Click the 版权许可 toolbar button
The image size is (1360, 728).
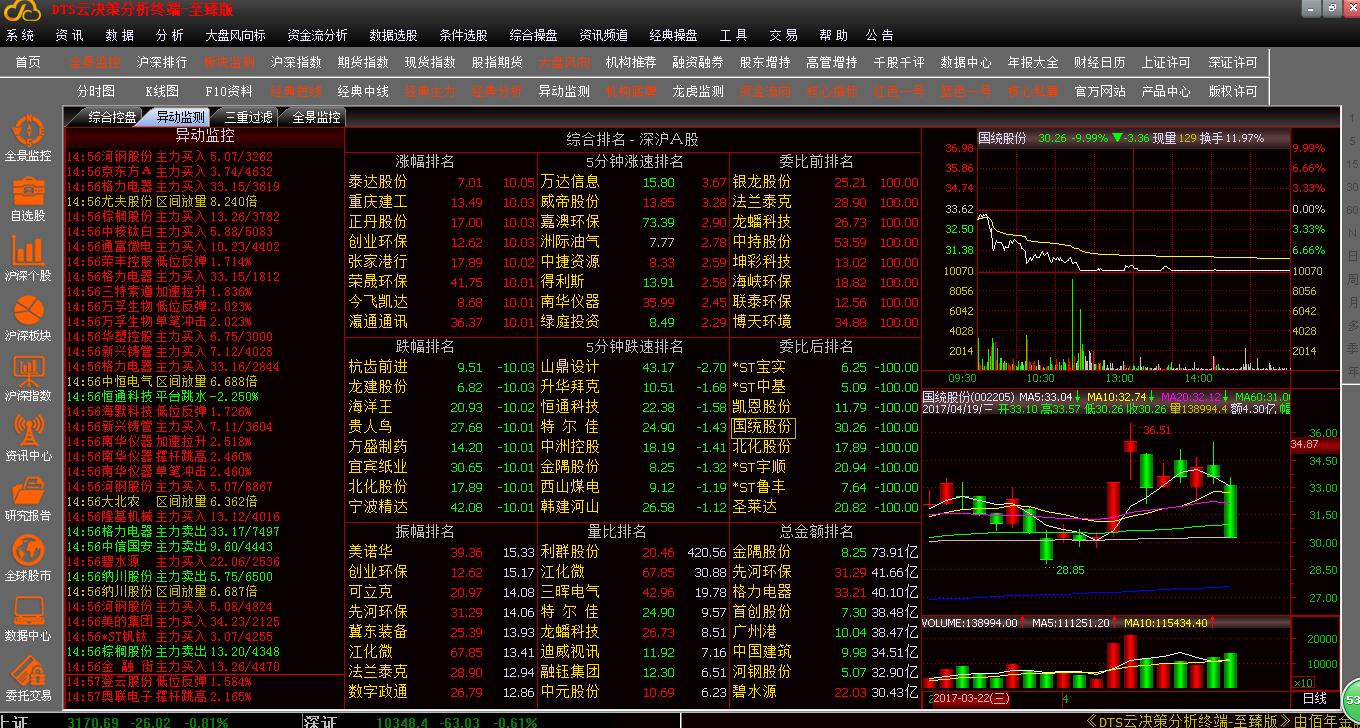1234,91
